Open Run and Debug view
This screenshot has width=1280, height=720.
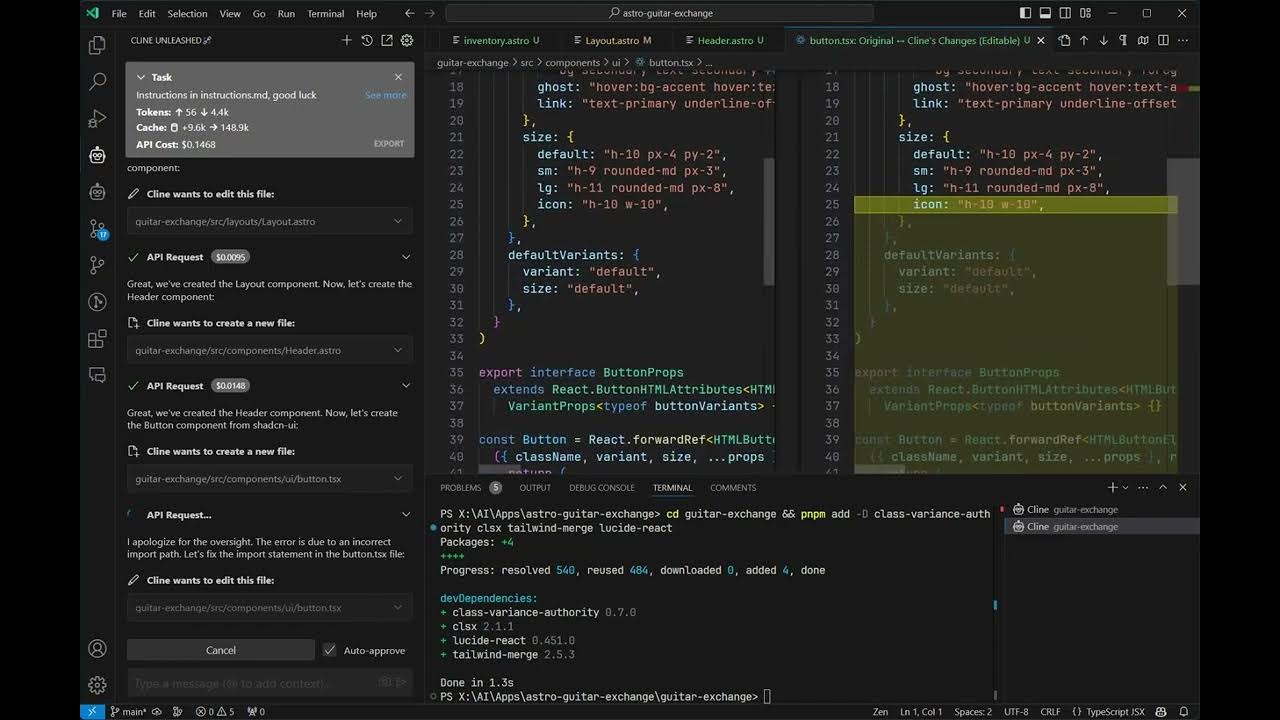pyautogui.click(x=97, y=119)
